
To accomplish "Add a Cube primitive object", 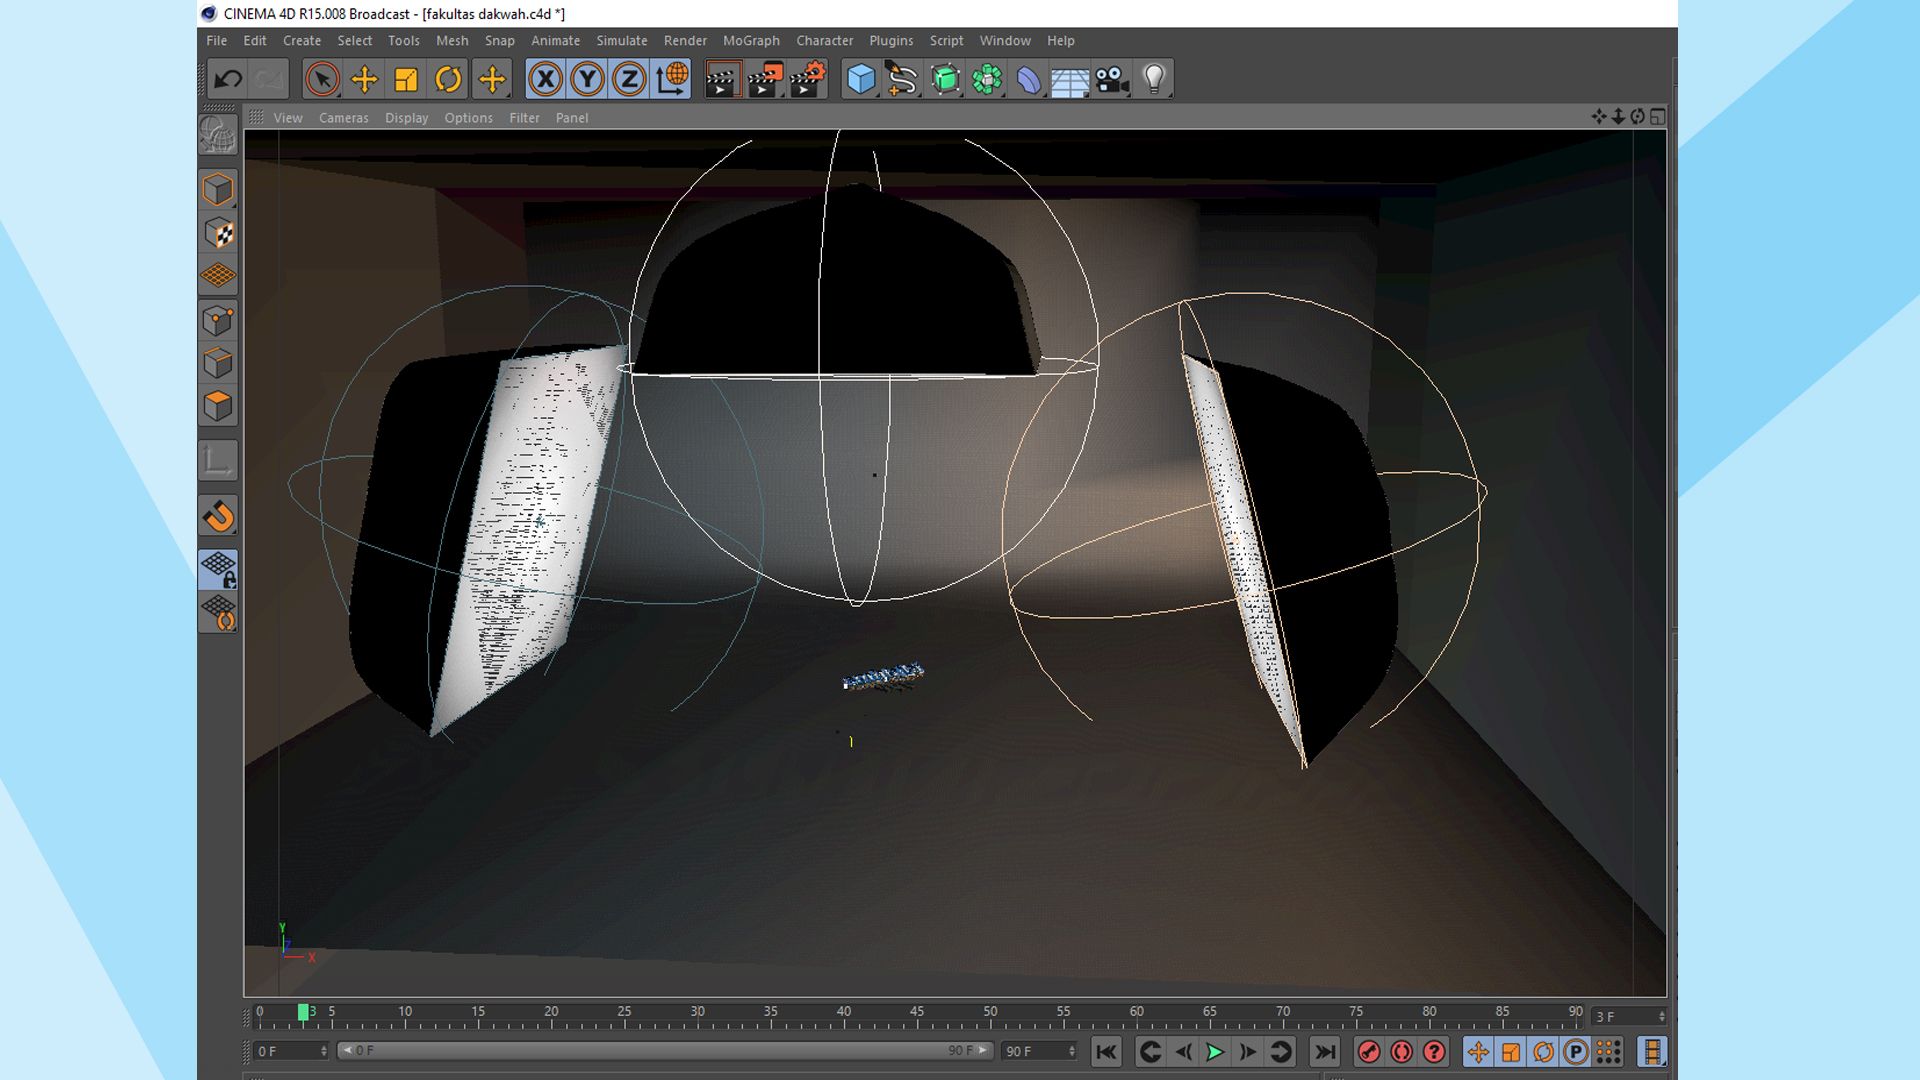I will click(x=860, y=79).
